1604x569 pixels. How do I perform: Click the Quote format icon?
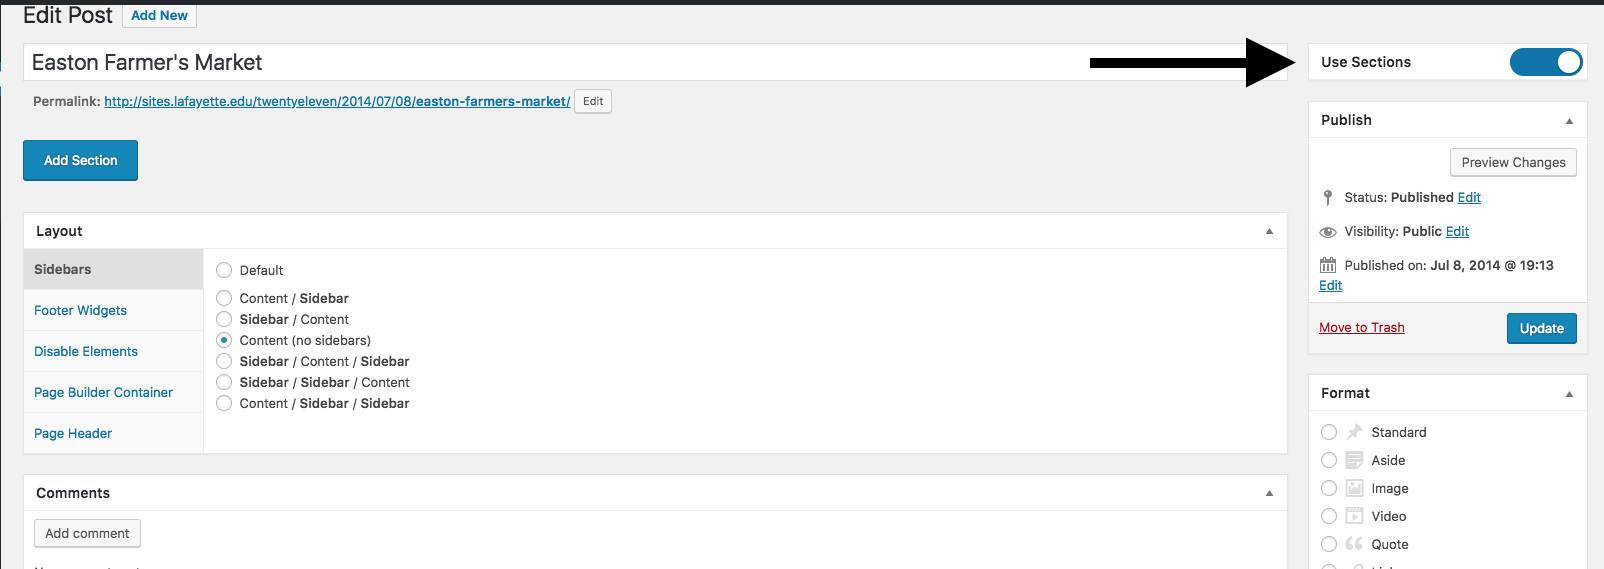point(1354,544)
